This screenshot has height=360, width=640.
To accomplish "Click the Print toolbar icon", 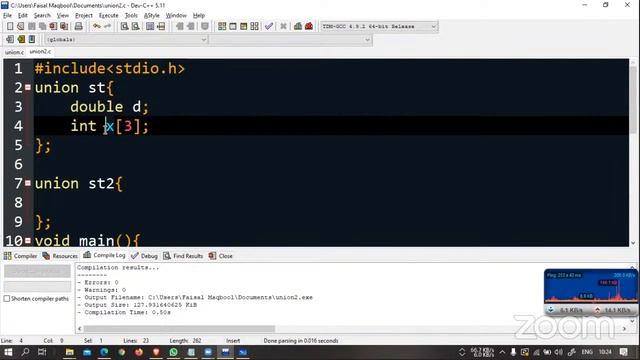I will coord(78,26).
